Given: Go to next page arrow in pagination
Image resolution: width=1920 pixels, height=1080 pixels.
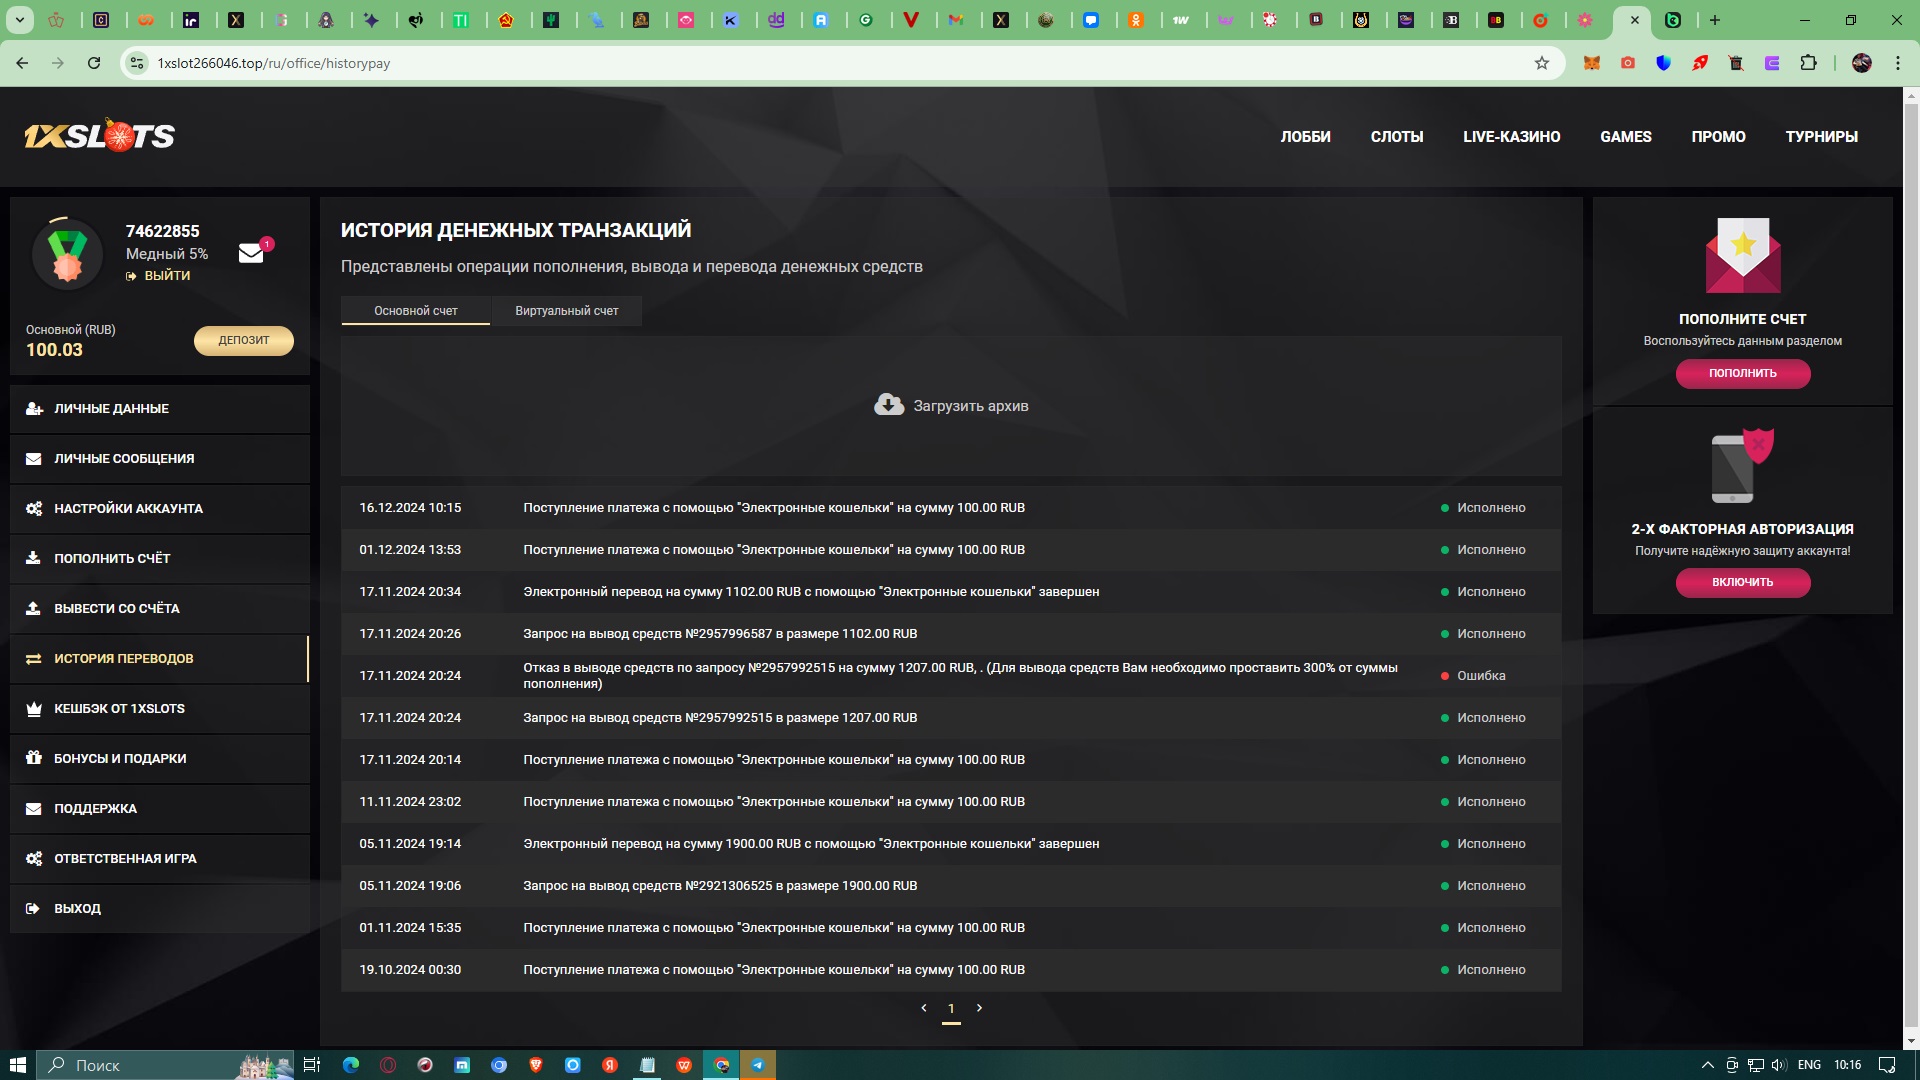Looking at the screenshot, I should click(x=979, y=1008).
